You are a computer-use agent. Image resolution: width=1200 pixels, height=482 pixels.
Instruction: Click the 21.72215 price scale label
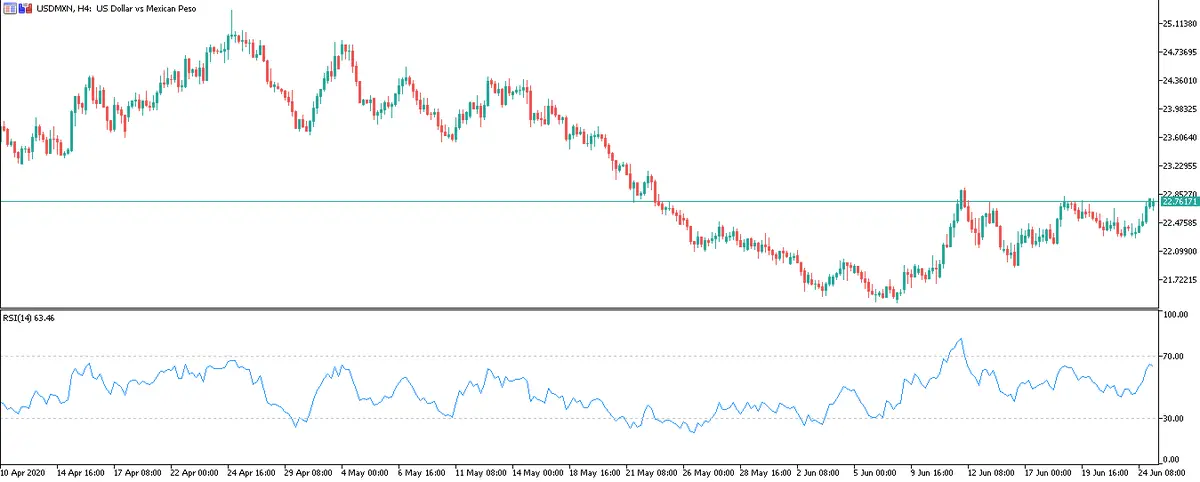[1173, 280]
